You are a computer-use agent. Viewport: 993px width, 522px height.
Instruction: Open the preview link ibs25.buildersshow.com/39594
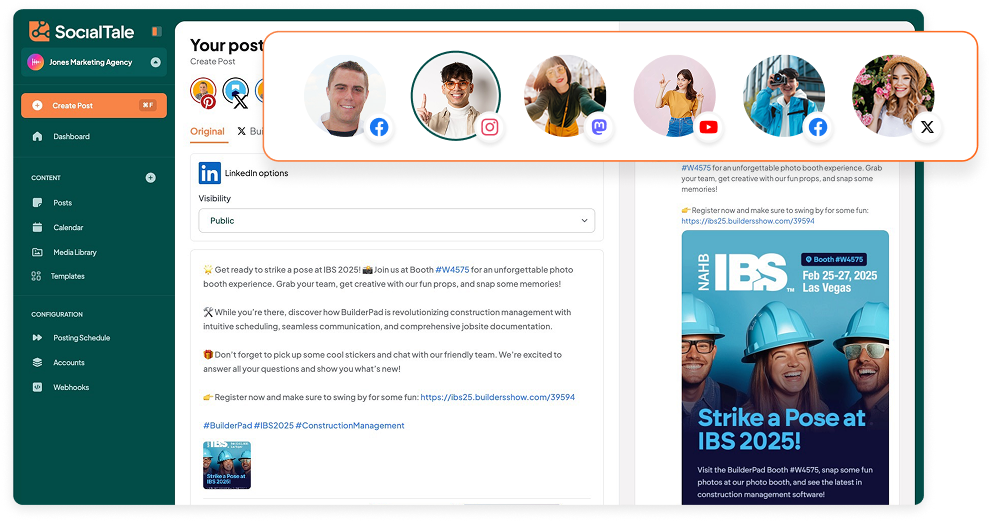(748, 221)
